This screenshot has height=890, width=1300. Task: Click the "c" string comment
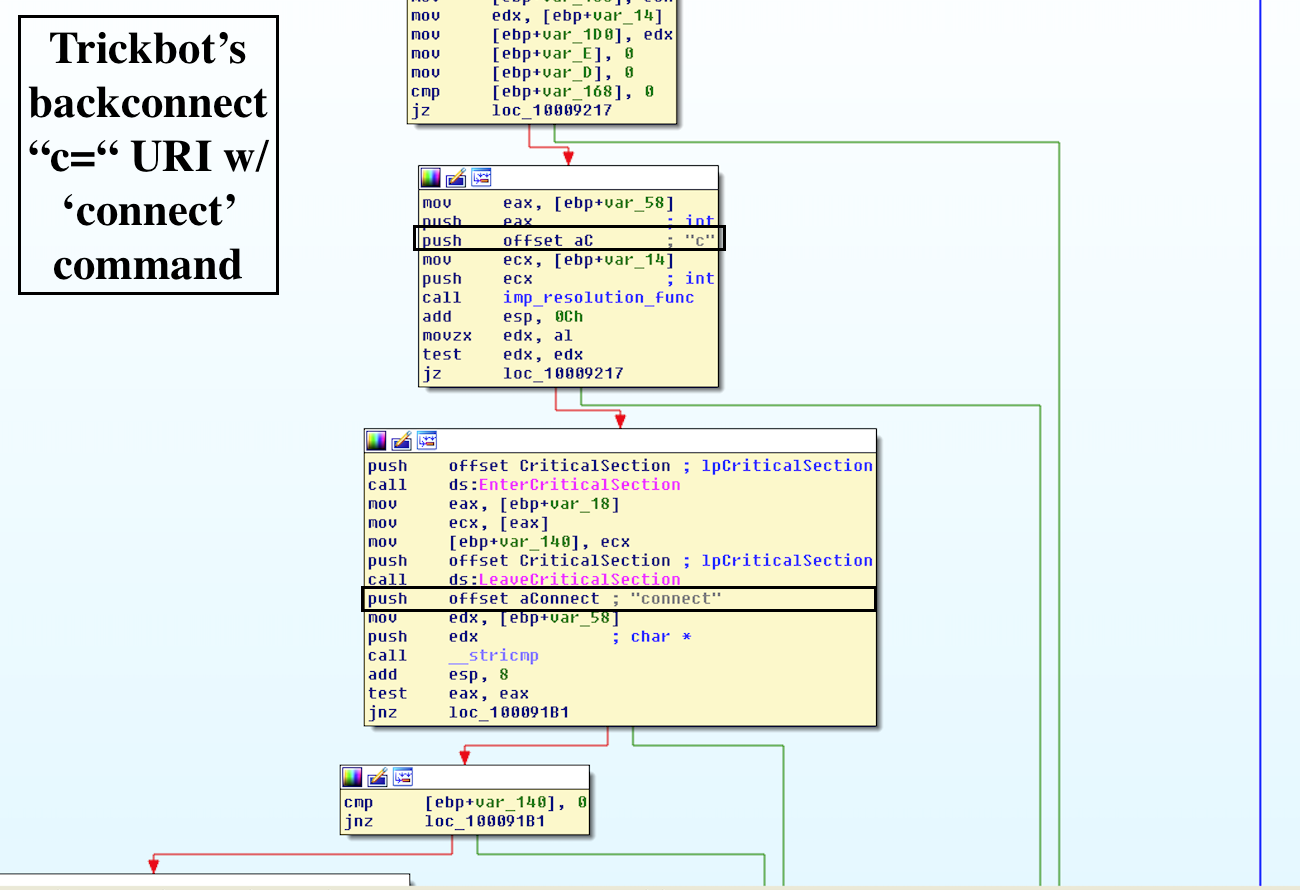coord(700,240)
